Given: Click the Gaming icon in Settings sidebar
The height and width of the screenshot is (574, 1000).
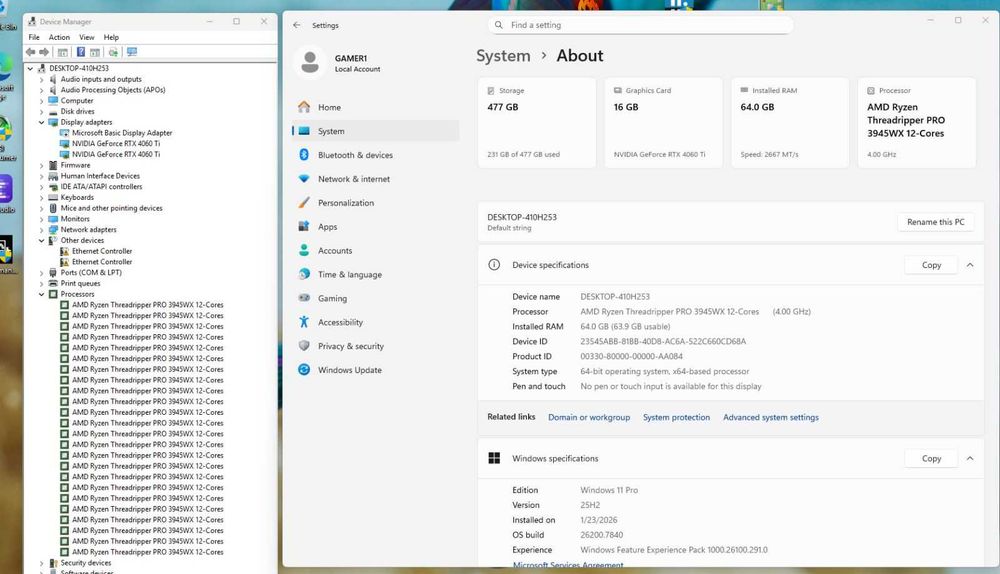Looking at the screenshot, I should [304, 298].
